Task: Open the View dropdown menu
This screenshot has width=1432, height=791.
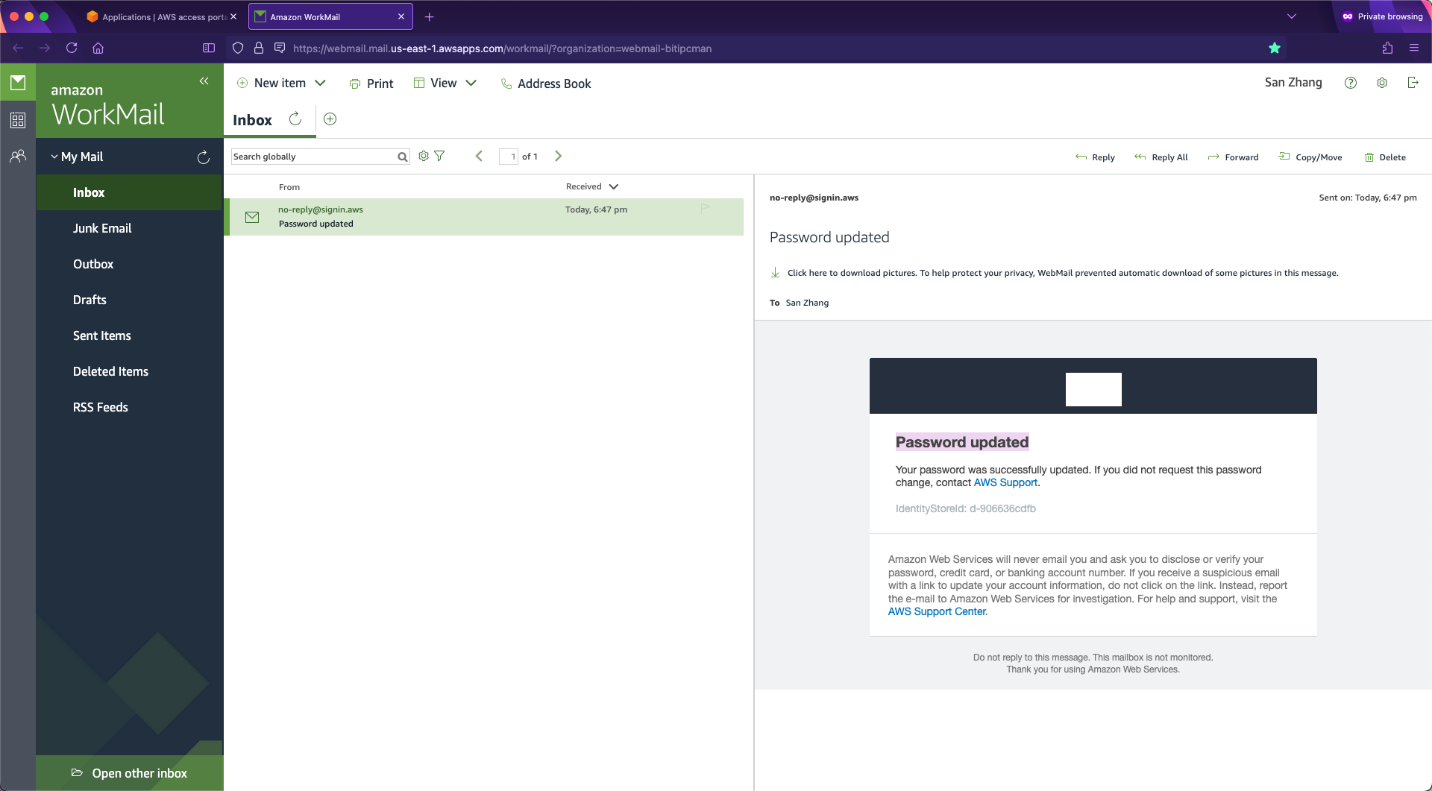Action: tap(445, 83)
